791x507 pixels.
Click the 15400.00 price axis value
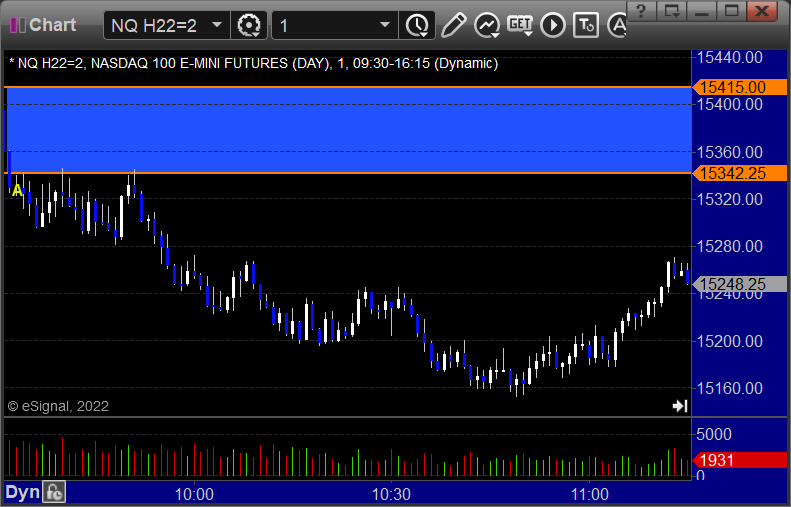(x=729, y=104)
